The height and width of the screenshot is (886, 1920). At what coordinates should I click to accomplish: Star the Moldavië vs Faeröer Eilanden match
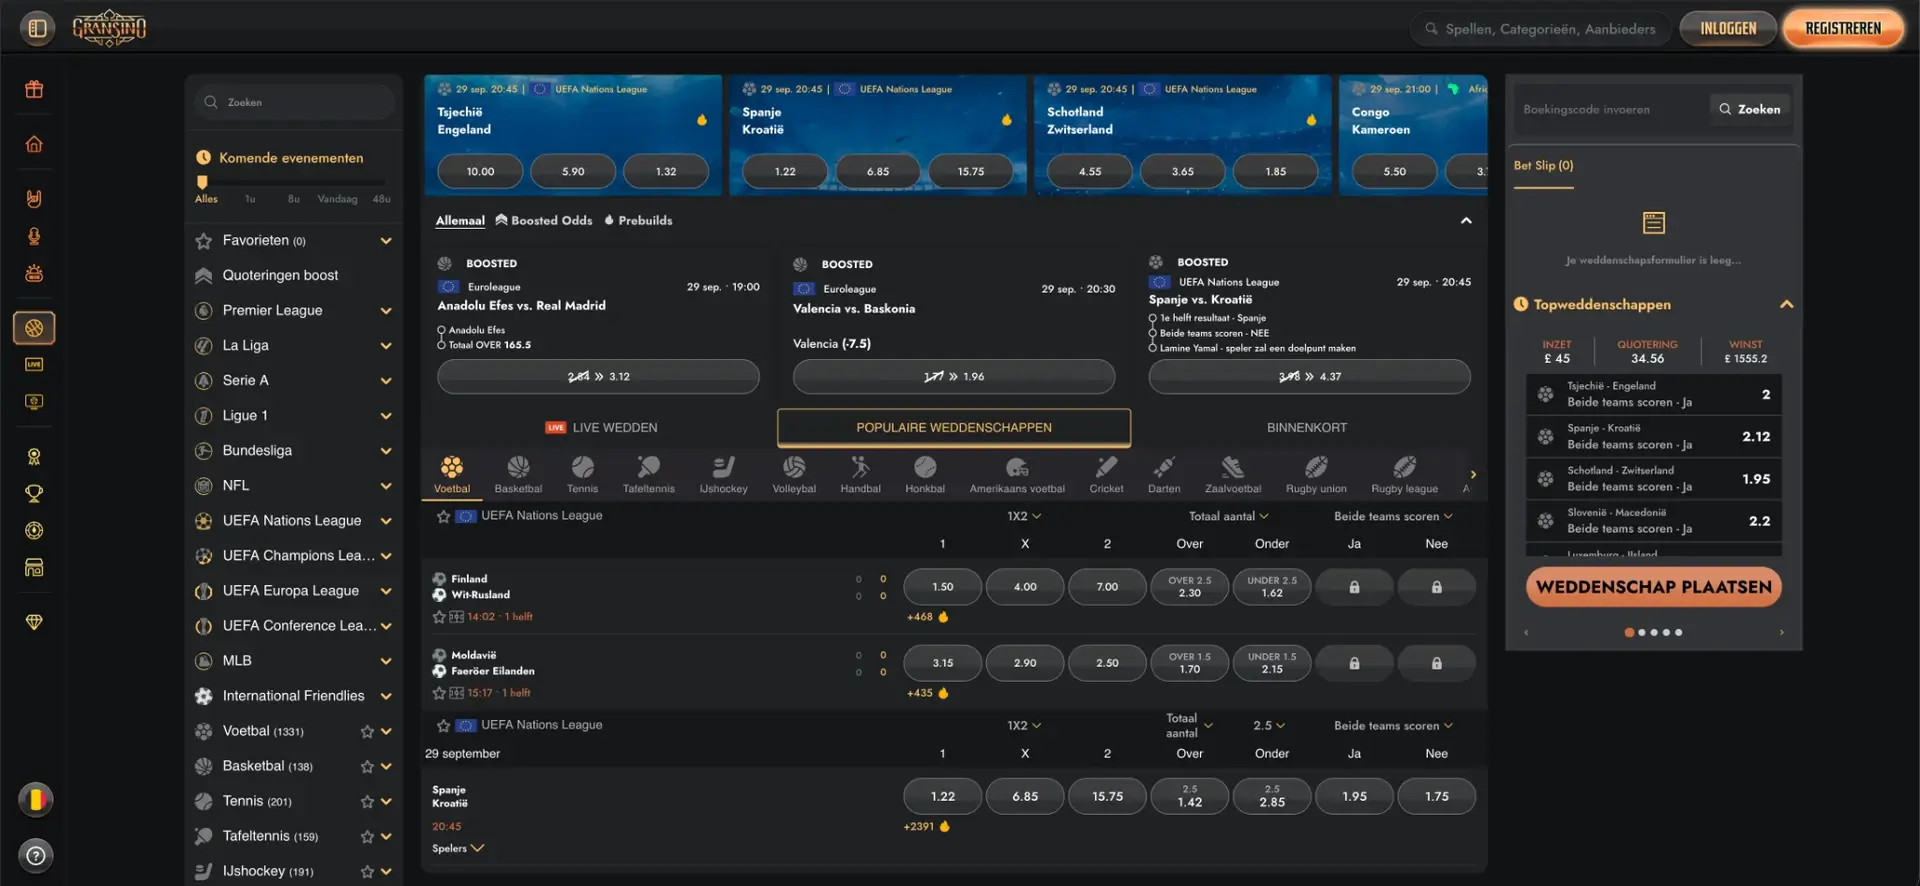[438, 693]
